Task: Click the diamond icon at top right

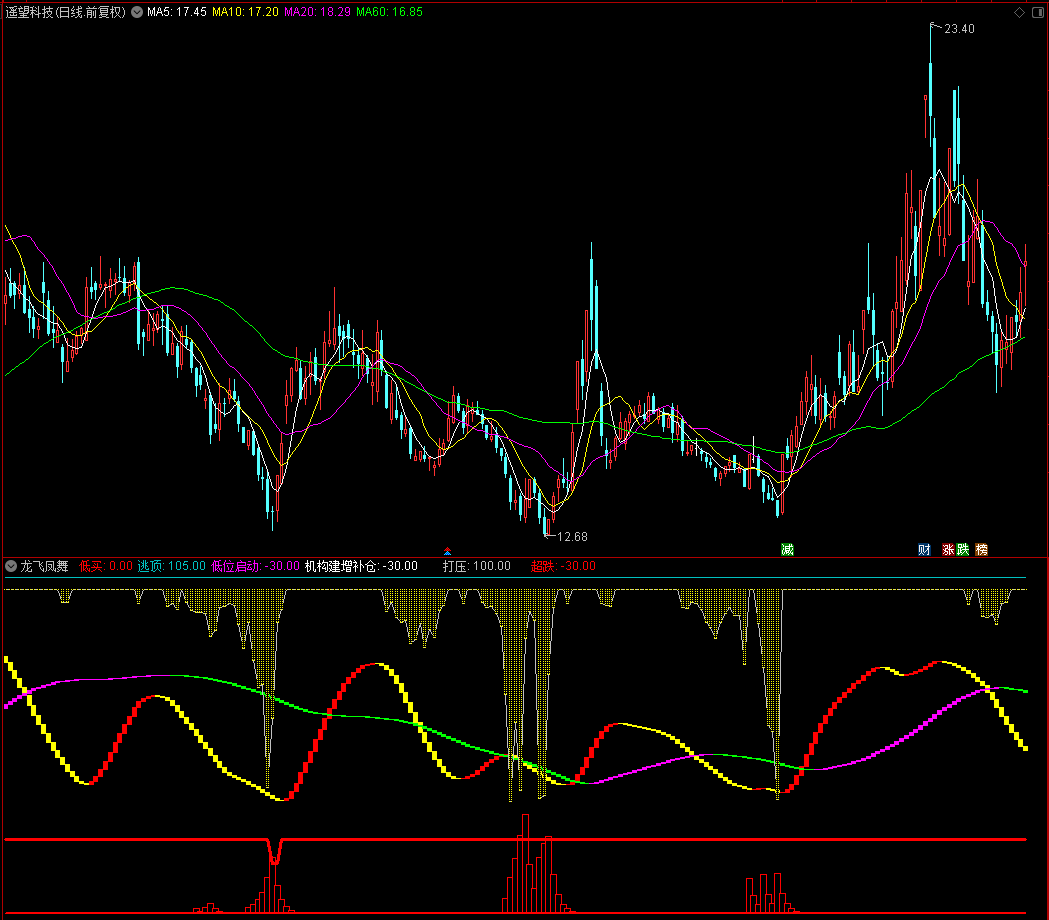Action: 1020,13
